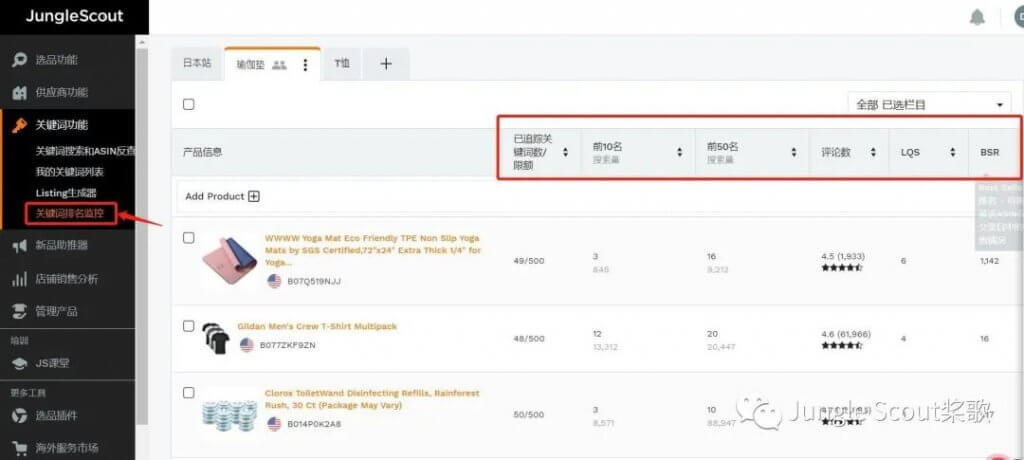Viewport: 1024px width, 460px height.
Task: Toggle the select-all checkbox
Action: [189, 105]
